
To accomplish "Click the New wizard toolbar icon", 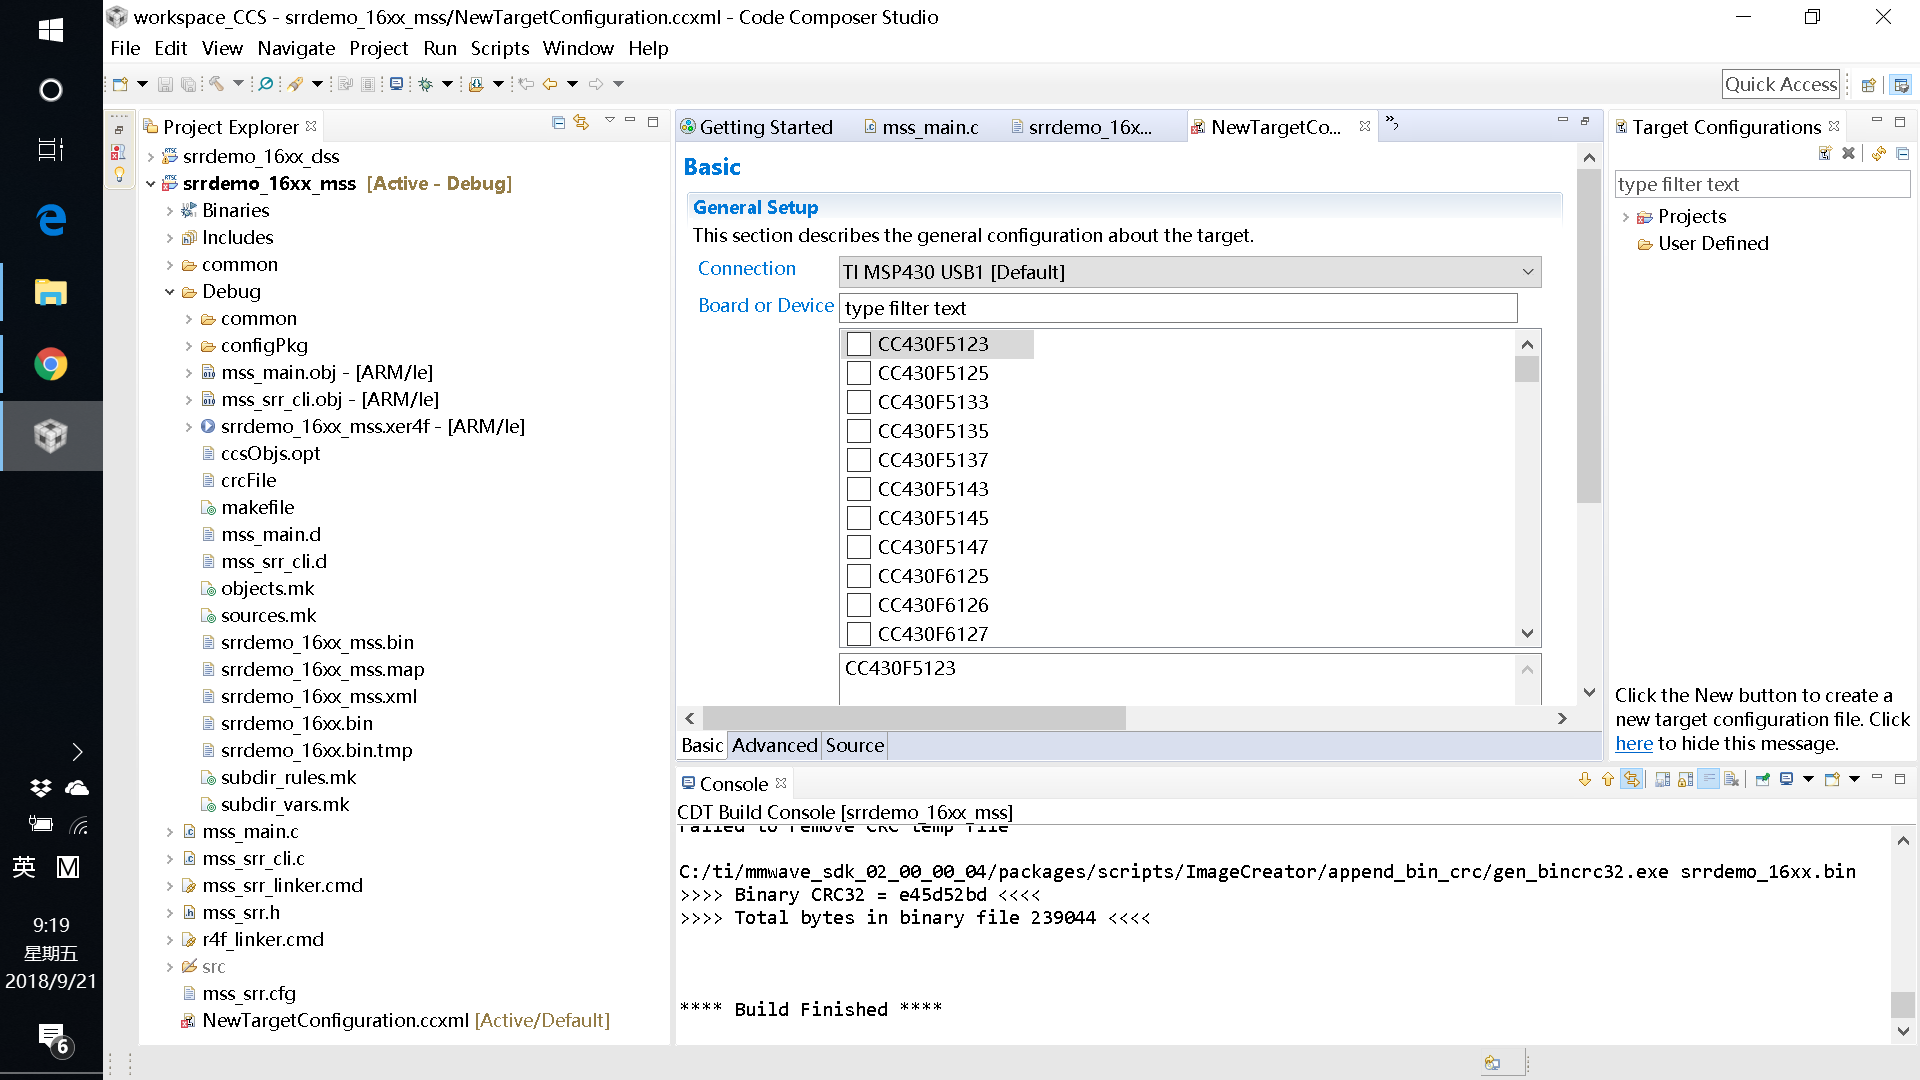I will pyautogui.click(x=120, y=84).
